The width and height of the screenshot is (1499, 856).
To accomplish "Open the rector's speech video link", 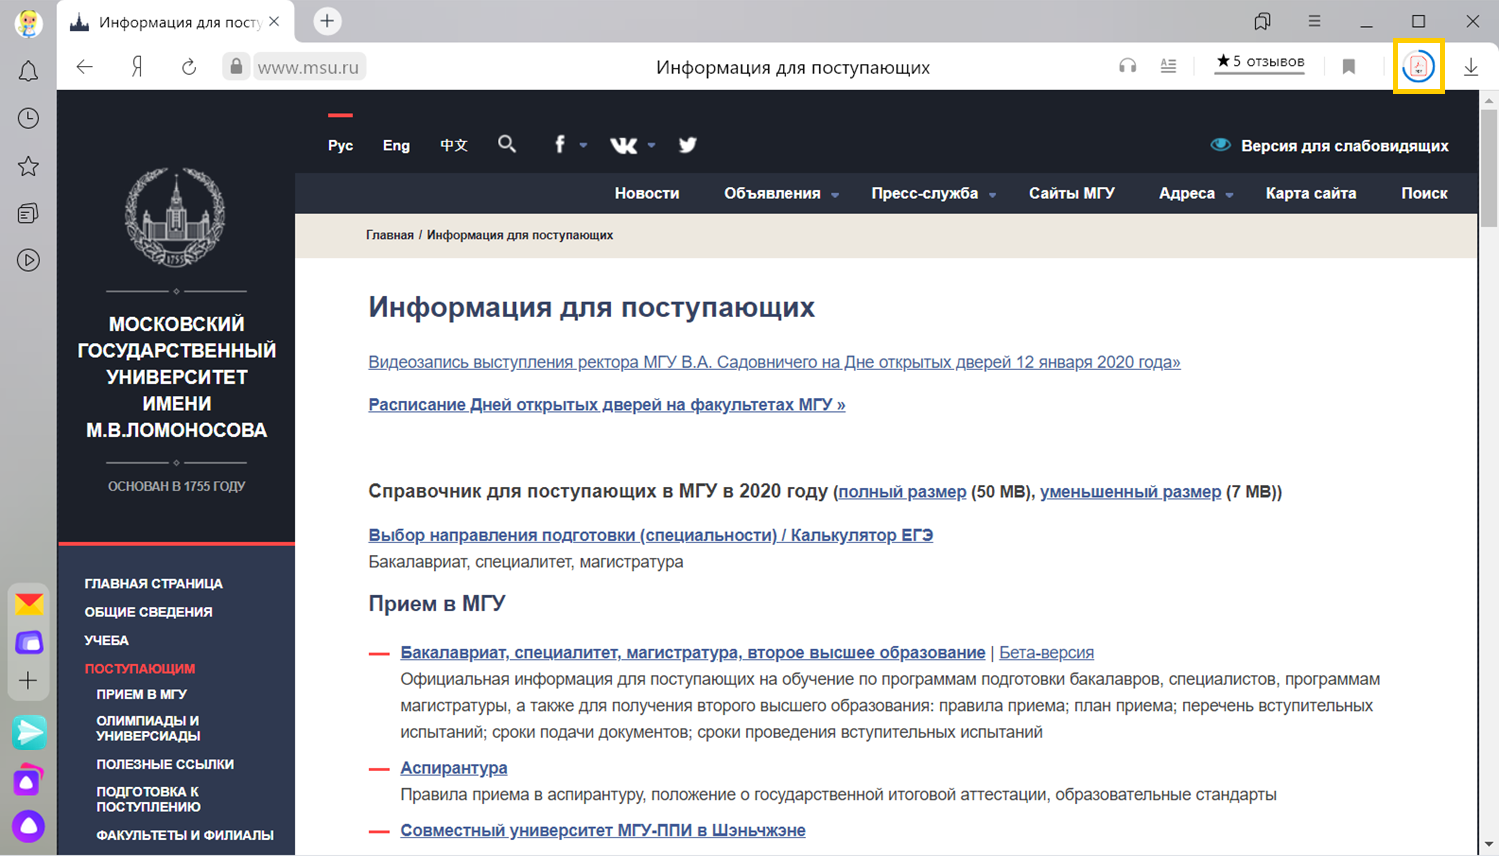I will pyautogui.click(x=774, y=362).
